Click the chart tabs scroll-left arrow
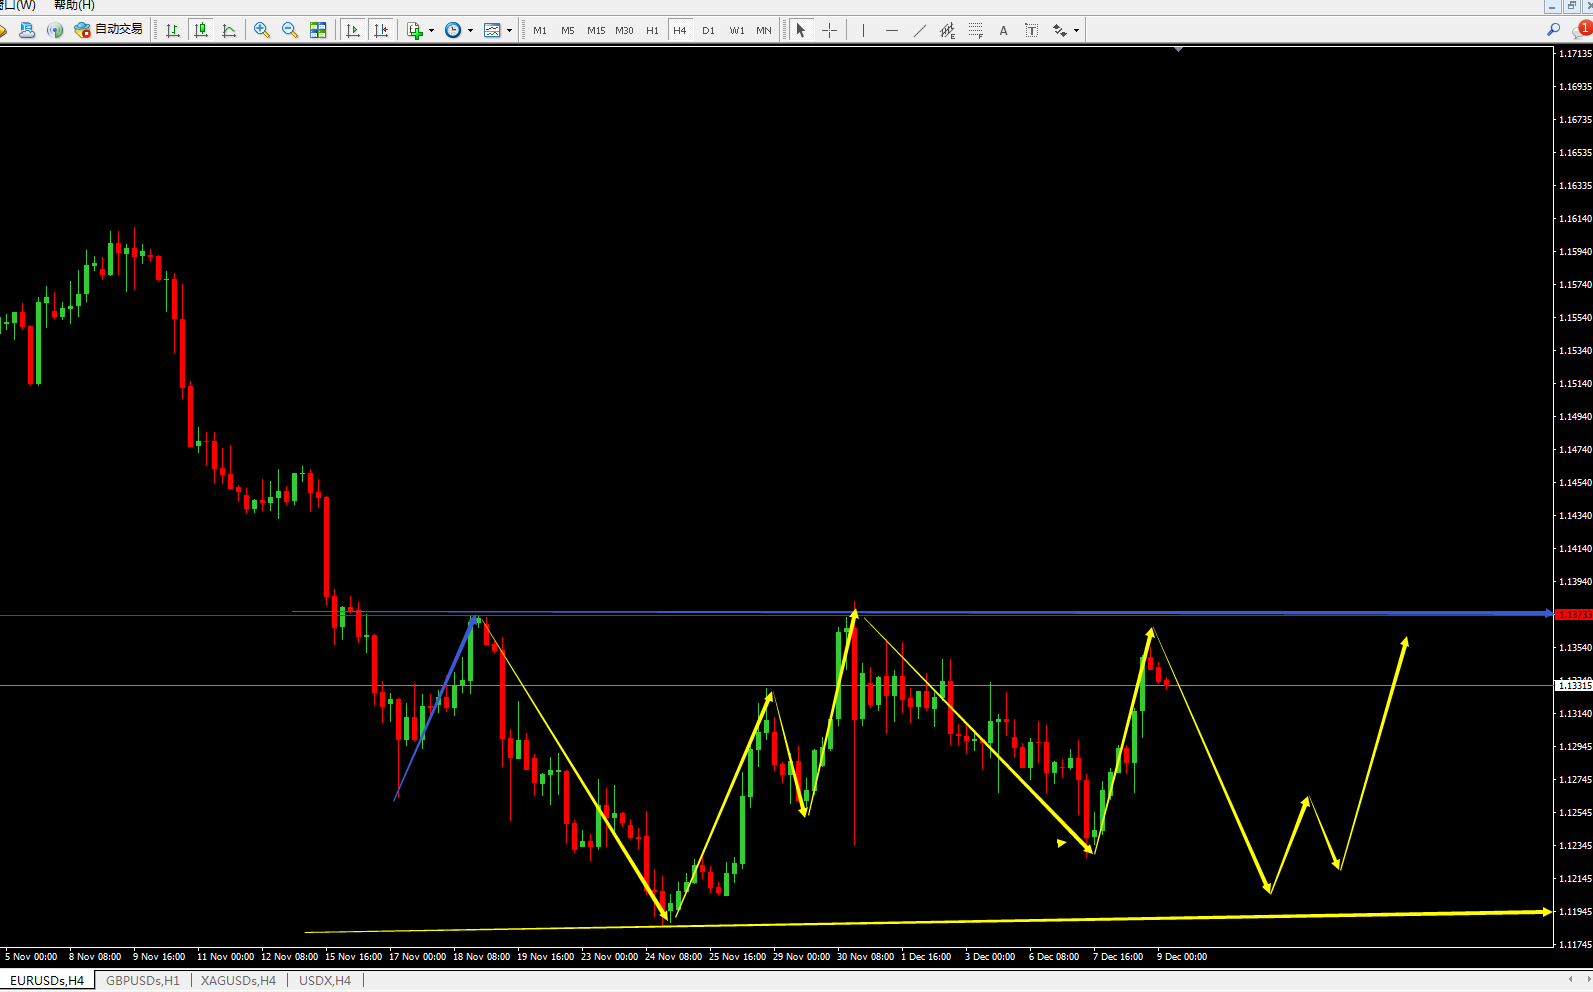Image resolution: width=1593 pixels, height=992 pixels. (x=1572, y=980)
